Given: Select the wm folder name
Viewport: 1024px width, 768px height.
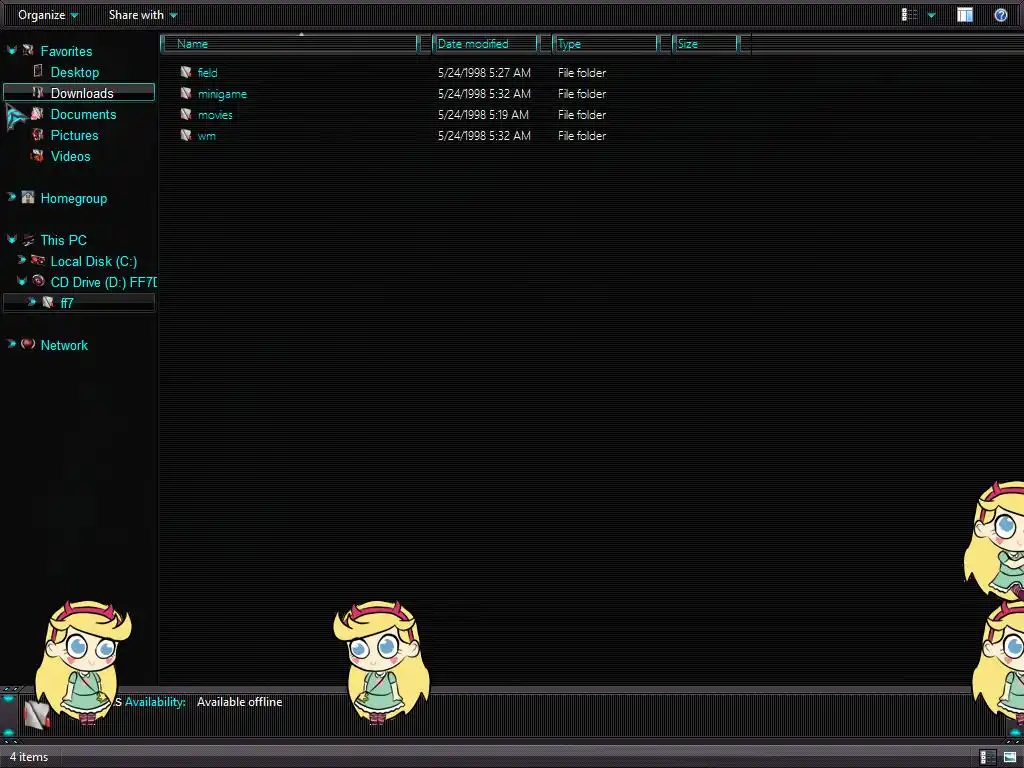Looking at the screenshot, I should pyautogui.click(x=206, y=135).
